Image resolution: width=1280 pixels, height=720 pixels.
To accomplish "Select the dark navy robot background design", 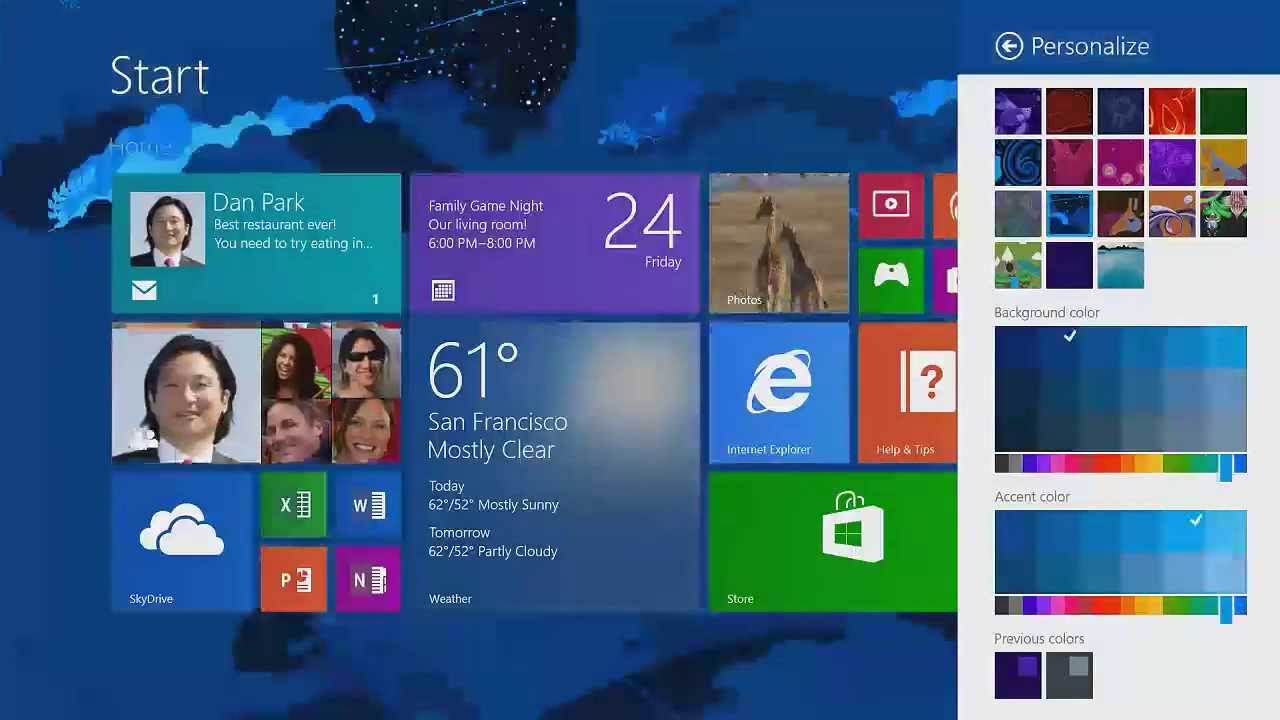I will 1120,111.
